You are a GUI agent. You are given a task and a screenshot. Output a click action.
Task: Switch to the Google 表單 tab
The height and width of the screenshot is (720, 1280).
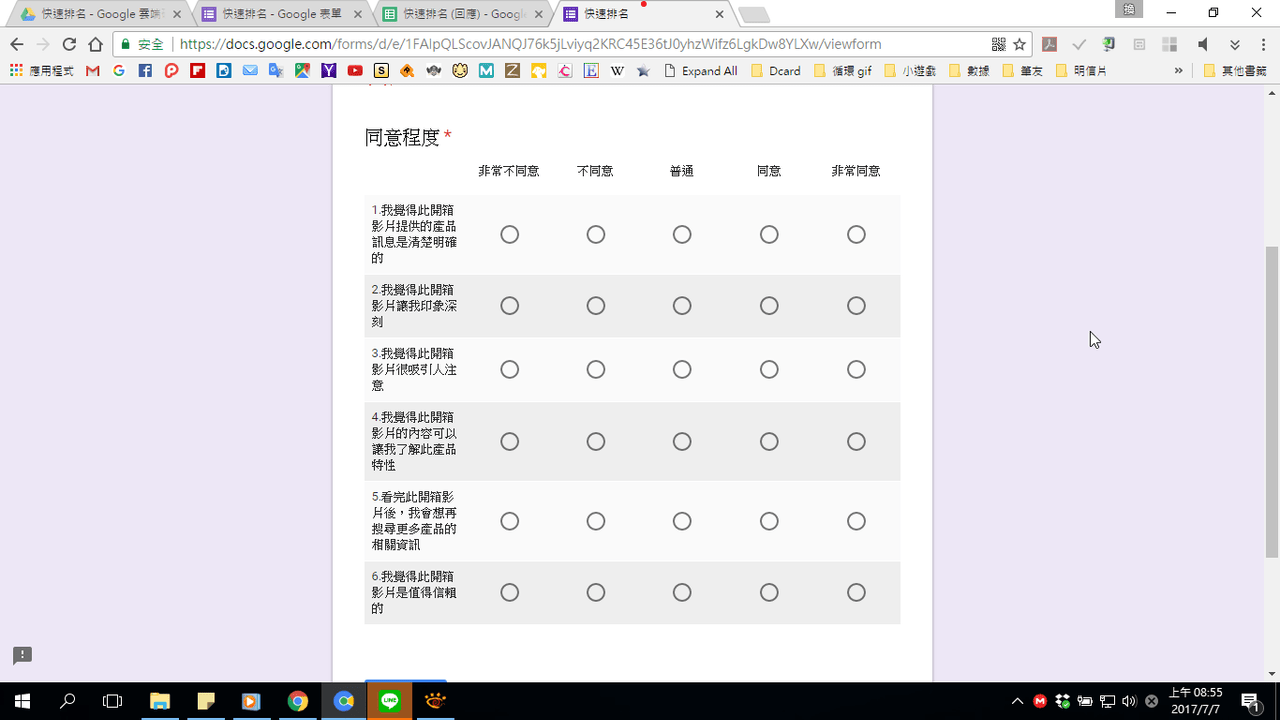281,14
